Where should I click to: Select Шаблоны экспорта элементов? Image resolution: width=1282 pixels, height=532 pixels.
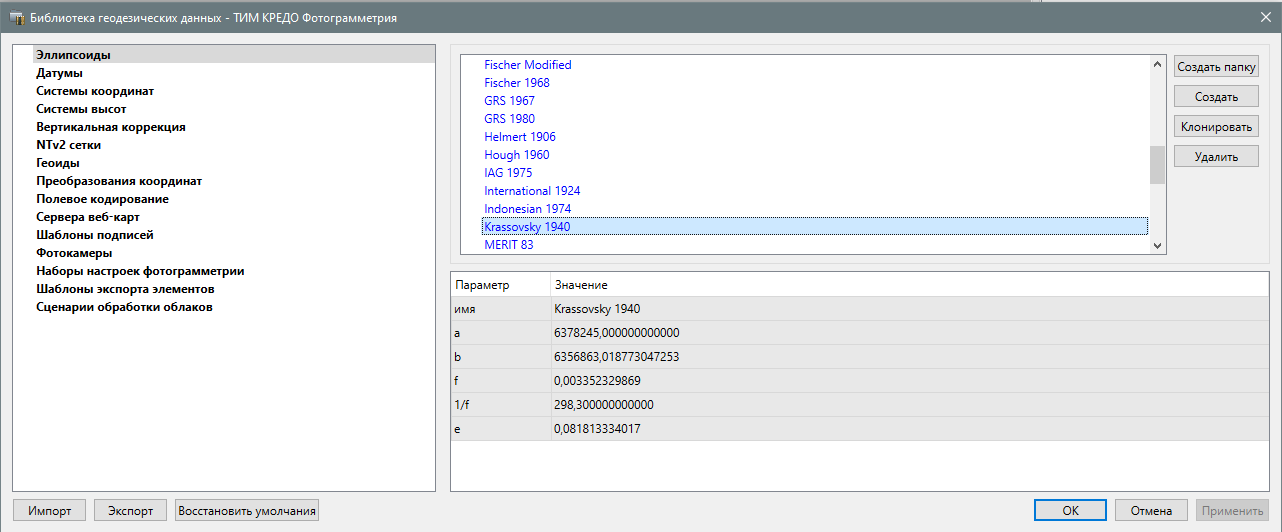click(x=125, y=289)
